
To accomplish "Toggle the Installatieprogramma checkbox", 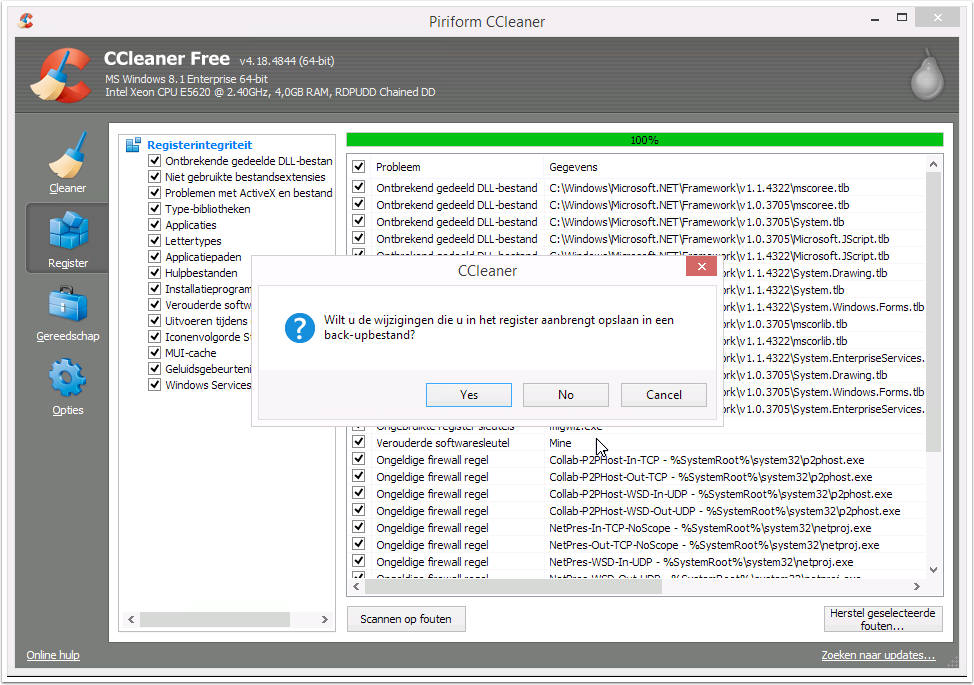I will coord(155,289).
